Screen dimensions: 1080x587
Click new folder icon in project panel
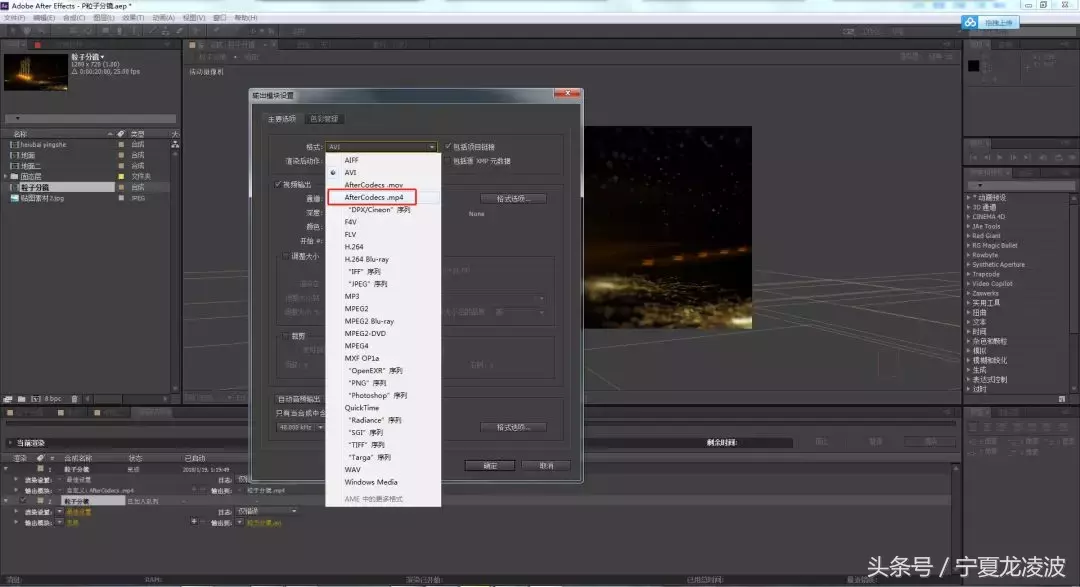(21, 399)
